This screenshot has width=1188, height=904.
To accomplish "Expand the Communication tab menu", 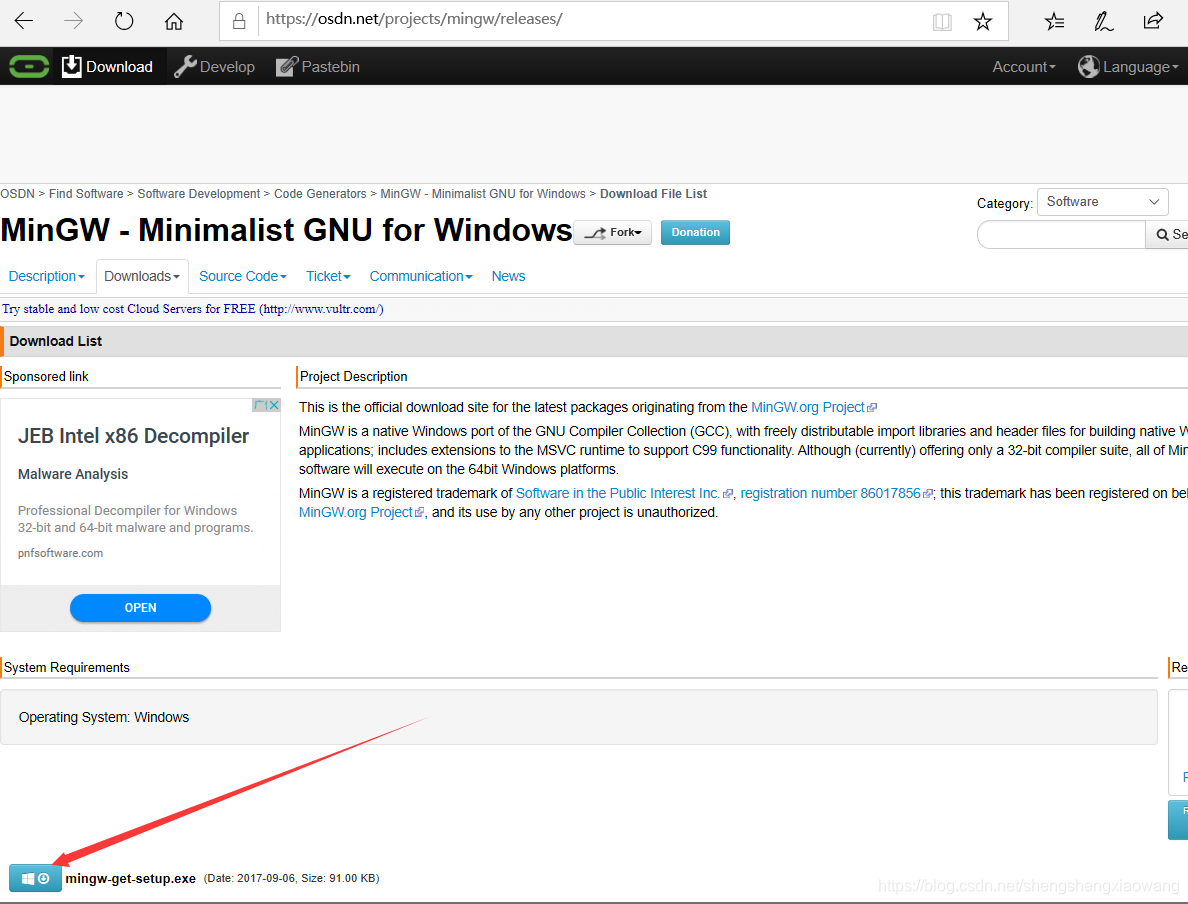I will [420, 277].
